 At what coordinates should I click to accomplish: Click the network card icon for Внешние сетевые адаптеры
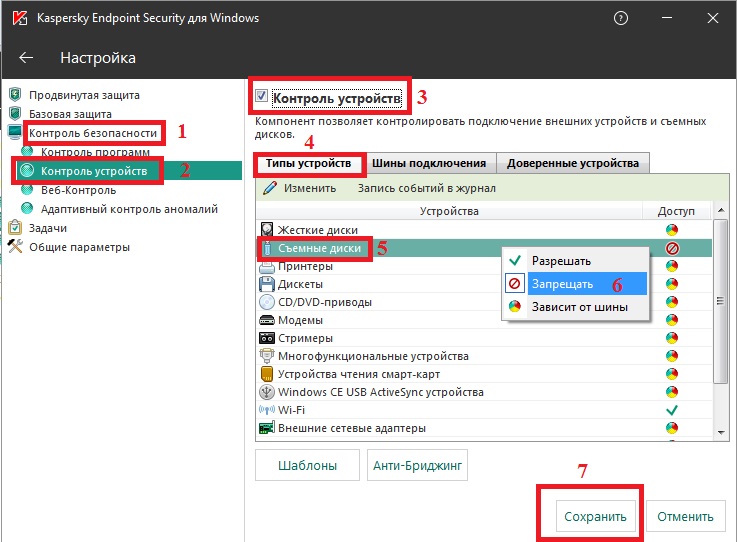[267, 428]
